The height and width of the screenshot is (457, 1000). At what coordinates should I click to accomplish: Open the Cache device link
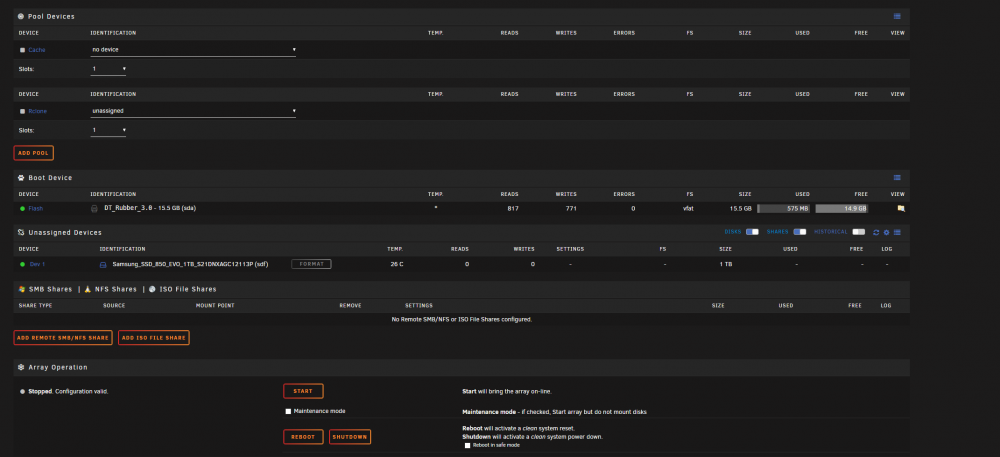(x=37, y=50)
